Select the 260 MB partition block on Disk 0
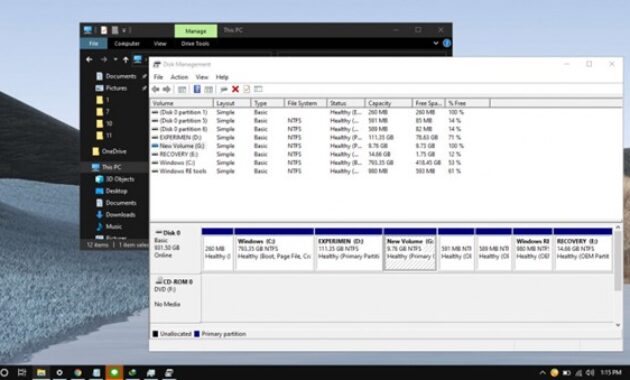The image size is (630, 380). (217, 249)
